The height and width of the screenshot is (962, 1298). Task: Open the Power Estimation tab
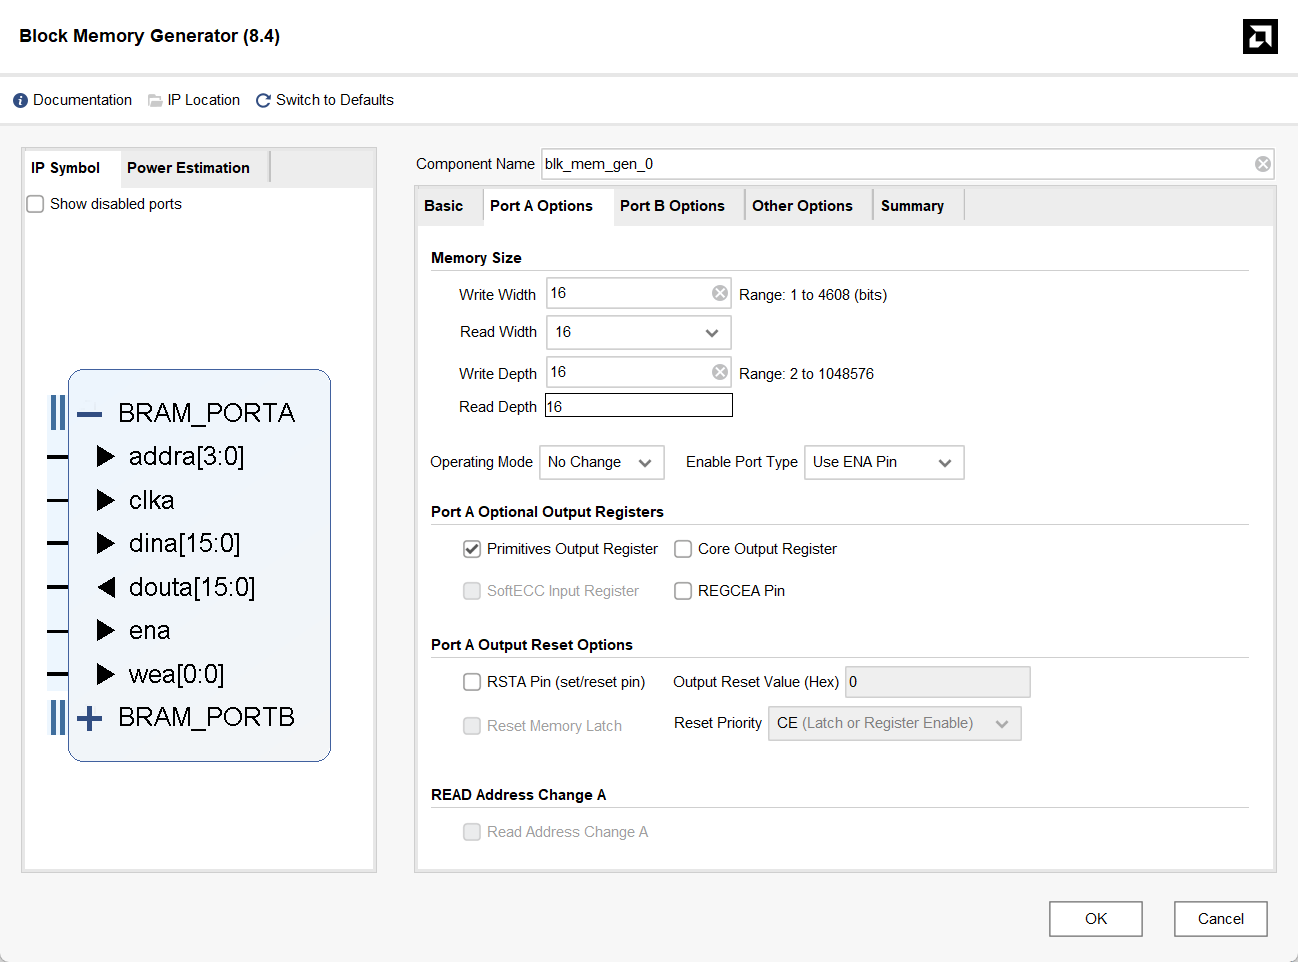[x=188, y=168]
